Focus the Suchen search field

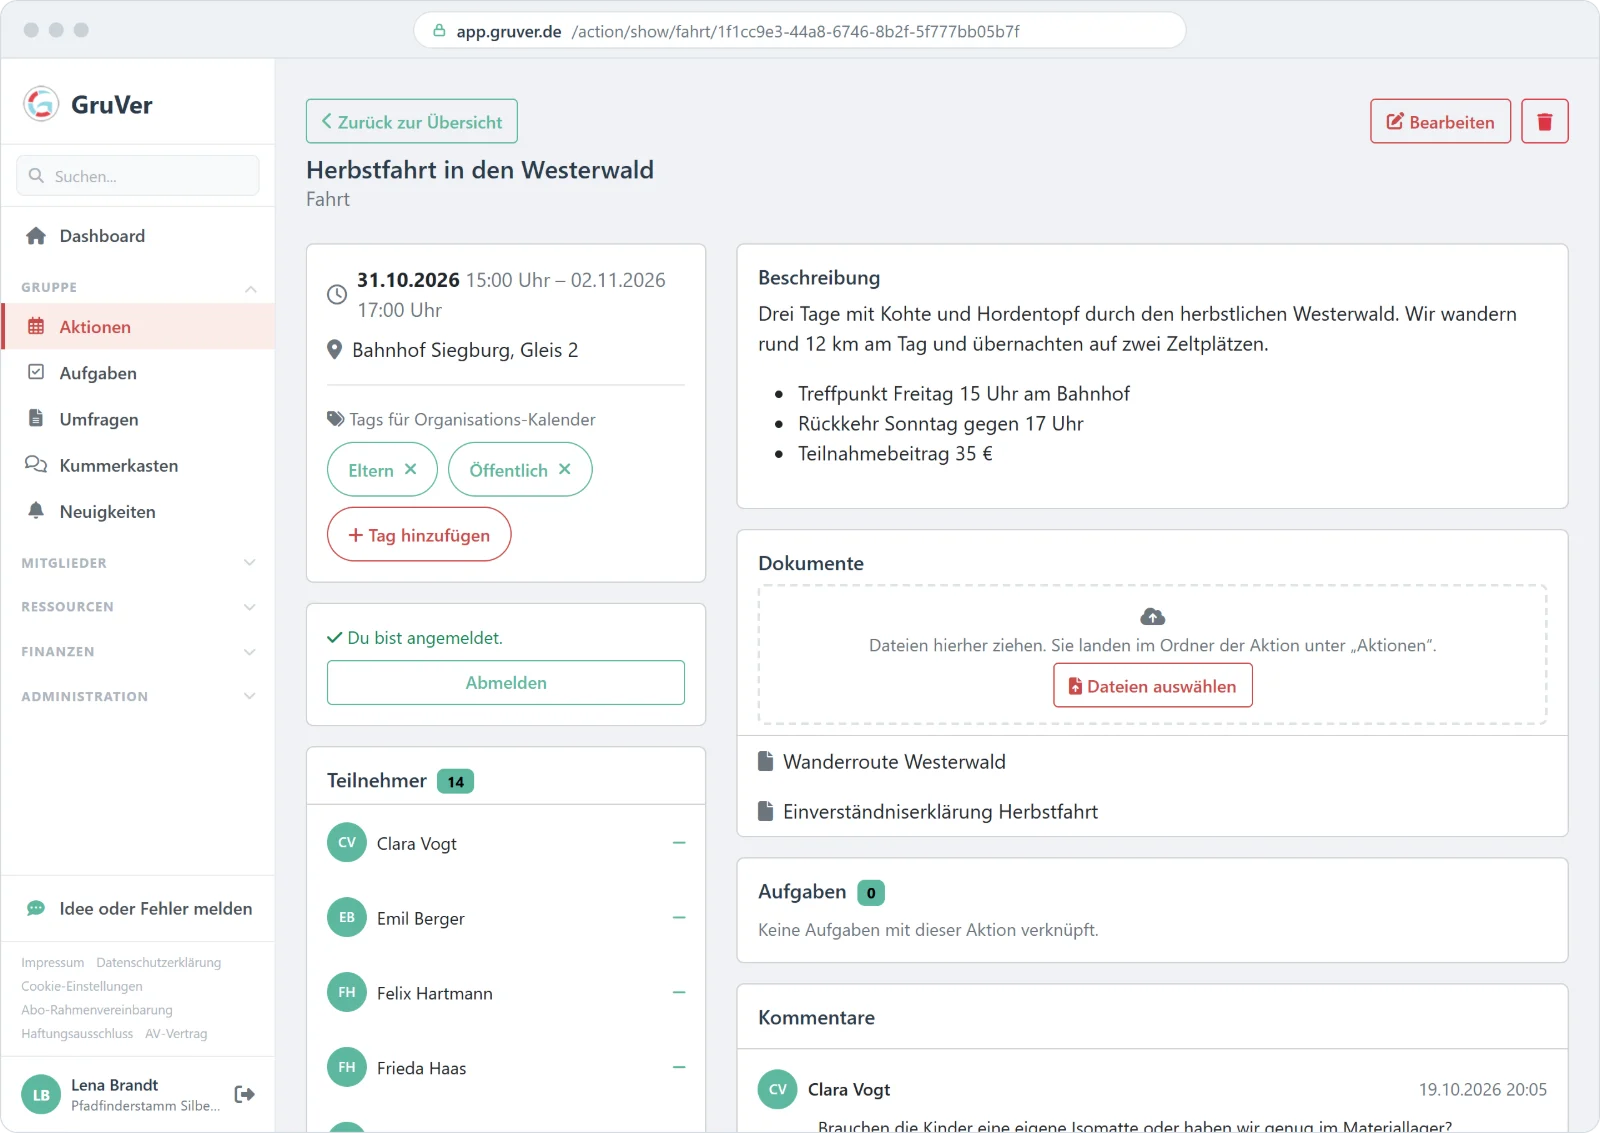(138, 176)
